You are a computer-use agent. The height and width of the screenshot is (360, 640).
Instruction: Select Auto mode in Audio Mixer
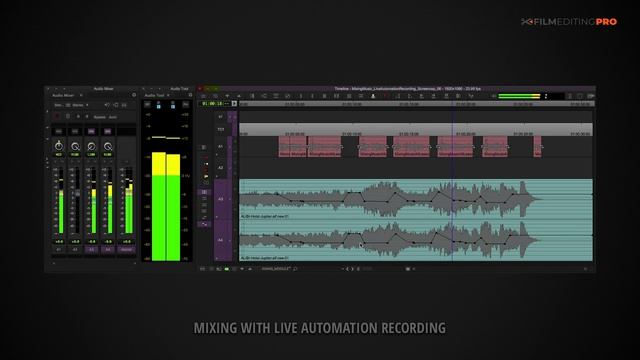click(x=113, y=117)
